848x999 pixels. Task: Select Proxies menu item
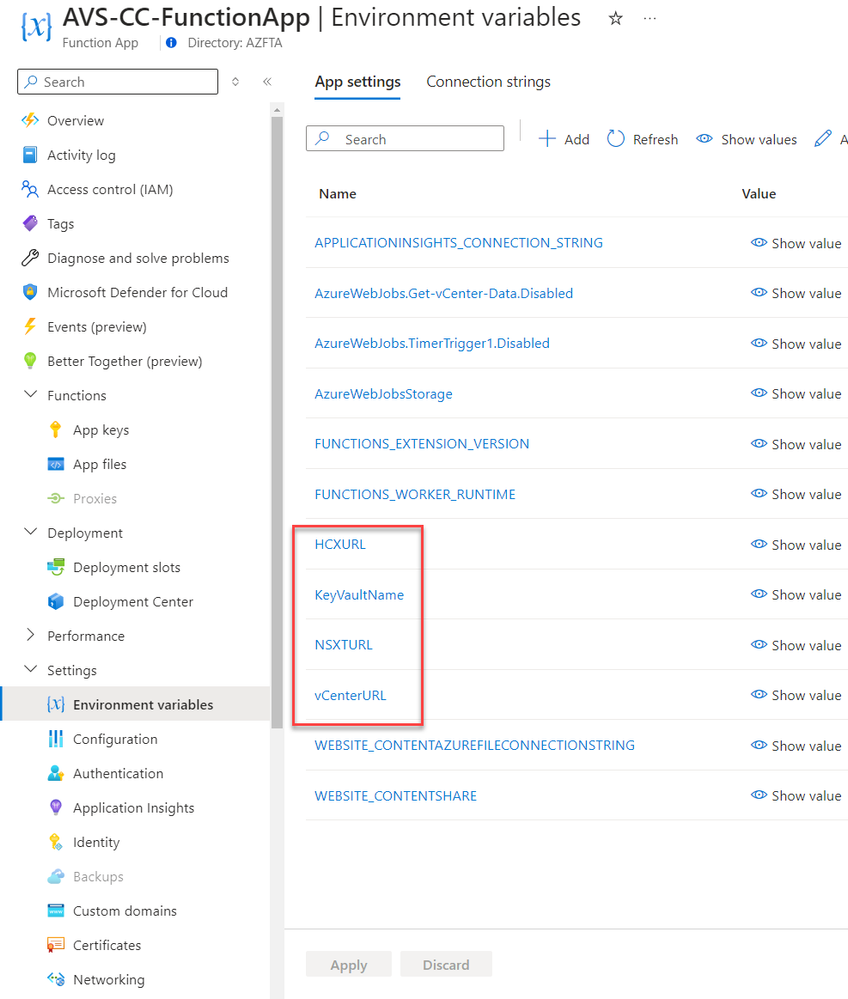tap(94, 499)
